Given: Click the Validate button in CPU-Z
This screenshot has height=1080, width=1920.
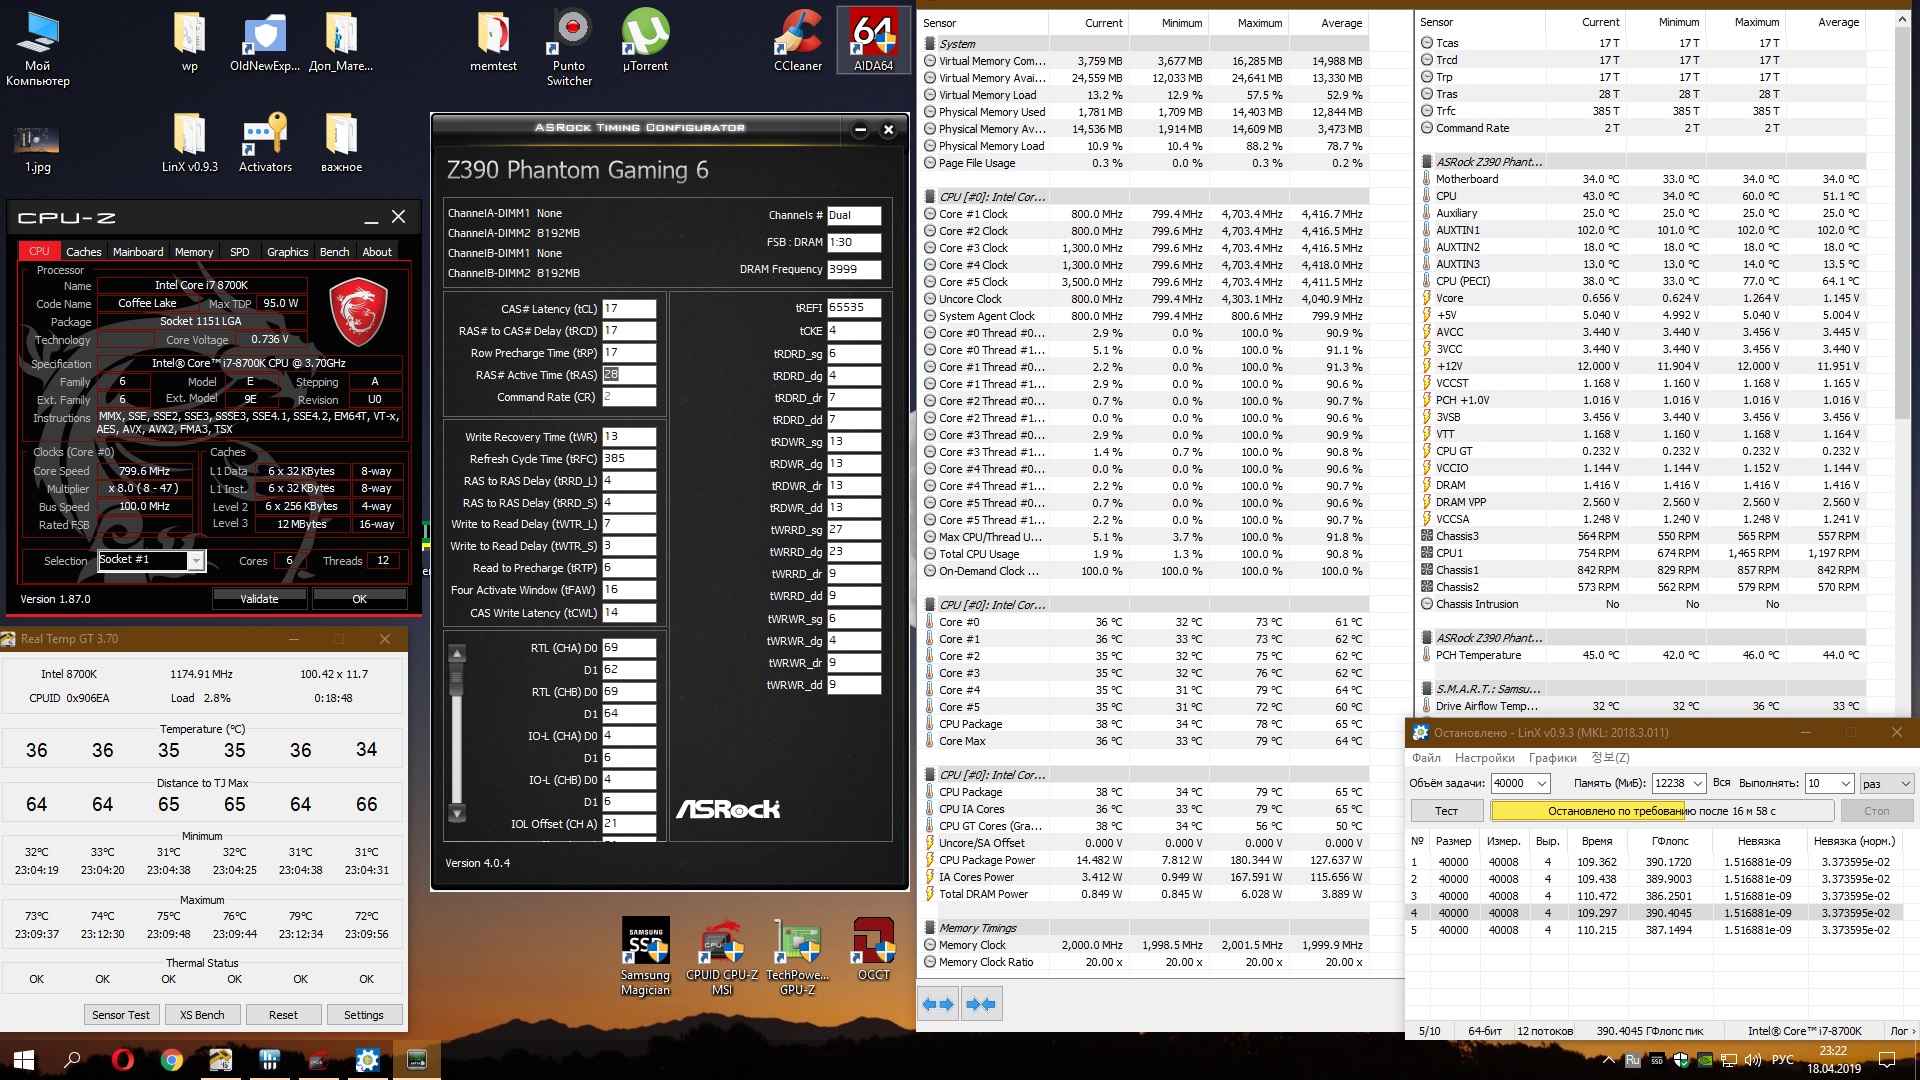Looking at the screenshot, I should 259,599.
